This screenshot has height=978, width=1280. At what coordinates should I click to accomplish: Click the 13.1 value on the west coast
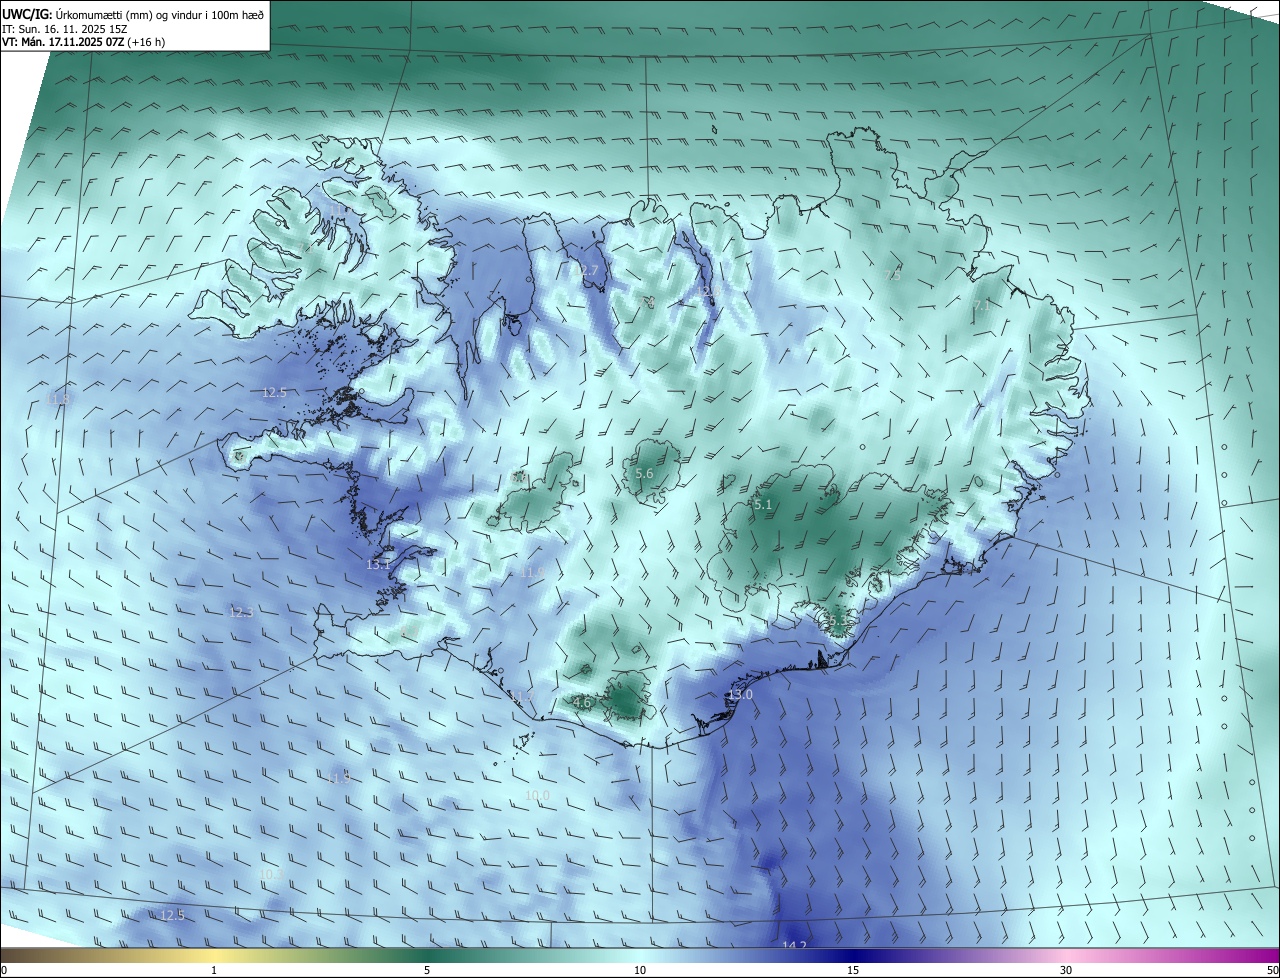(x=378, y=565)
